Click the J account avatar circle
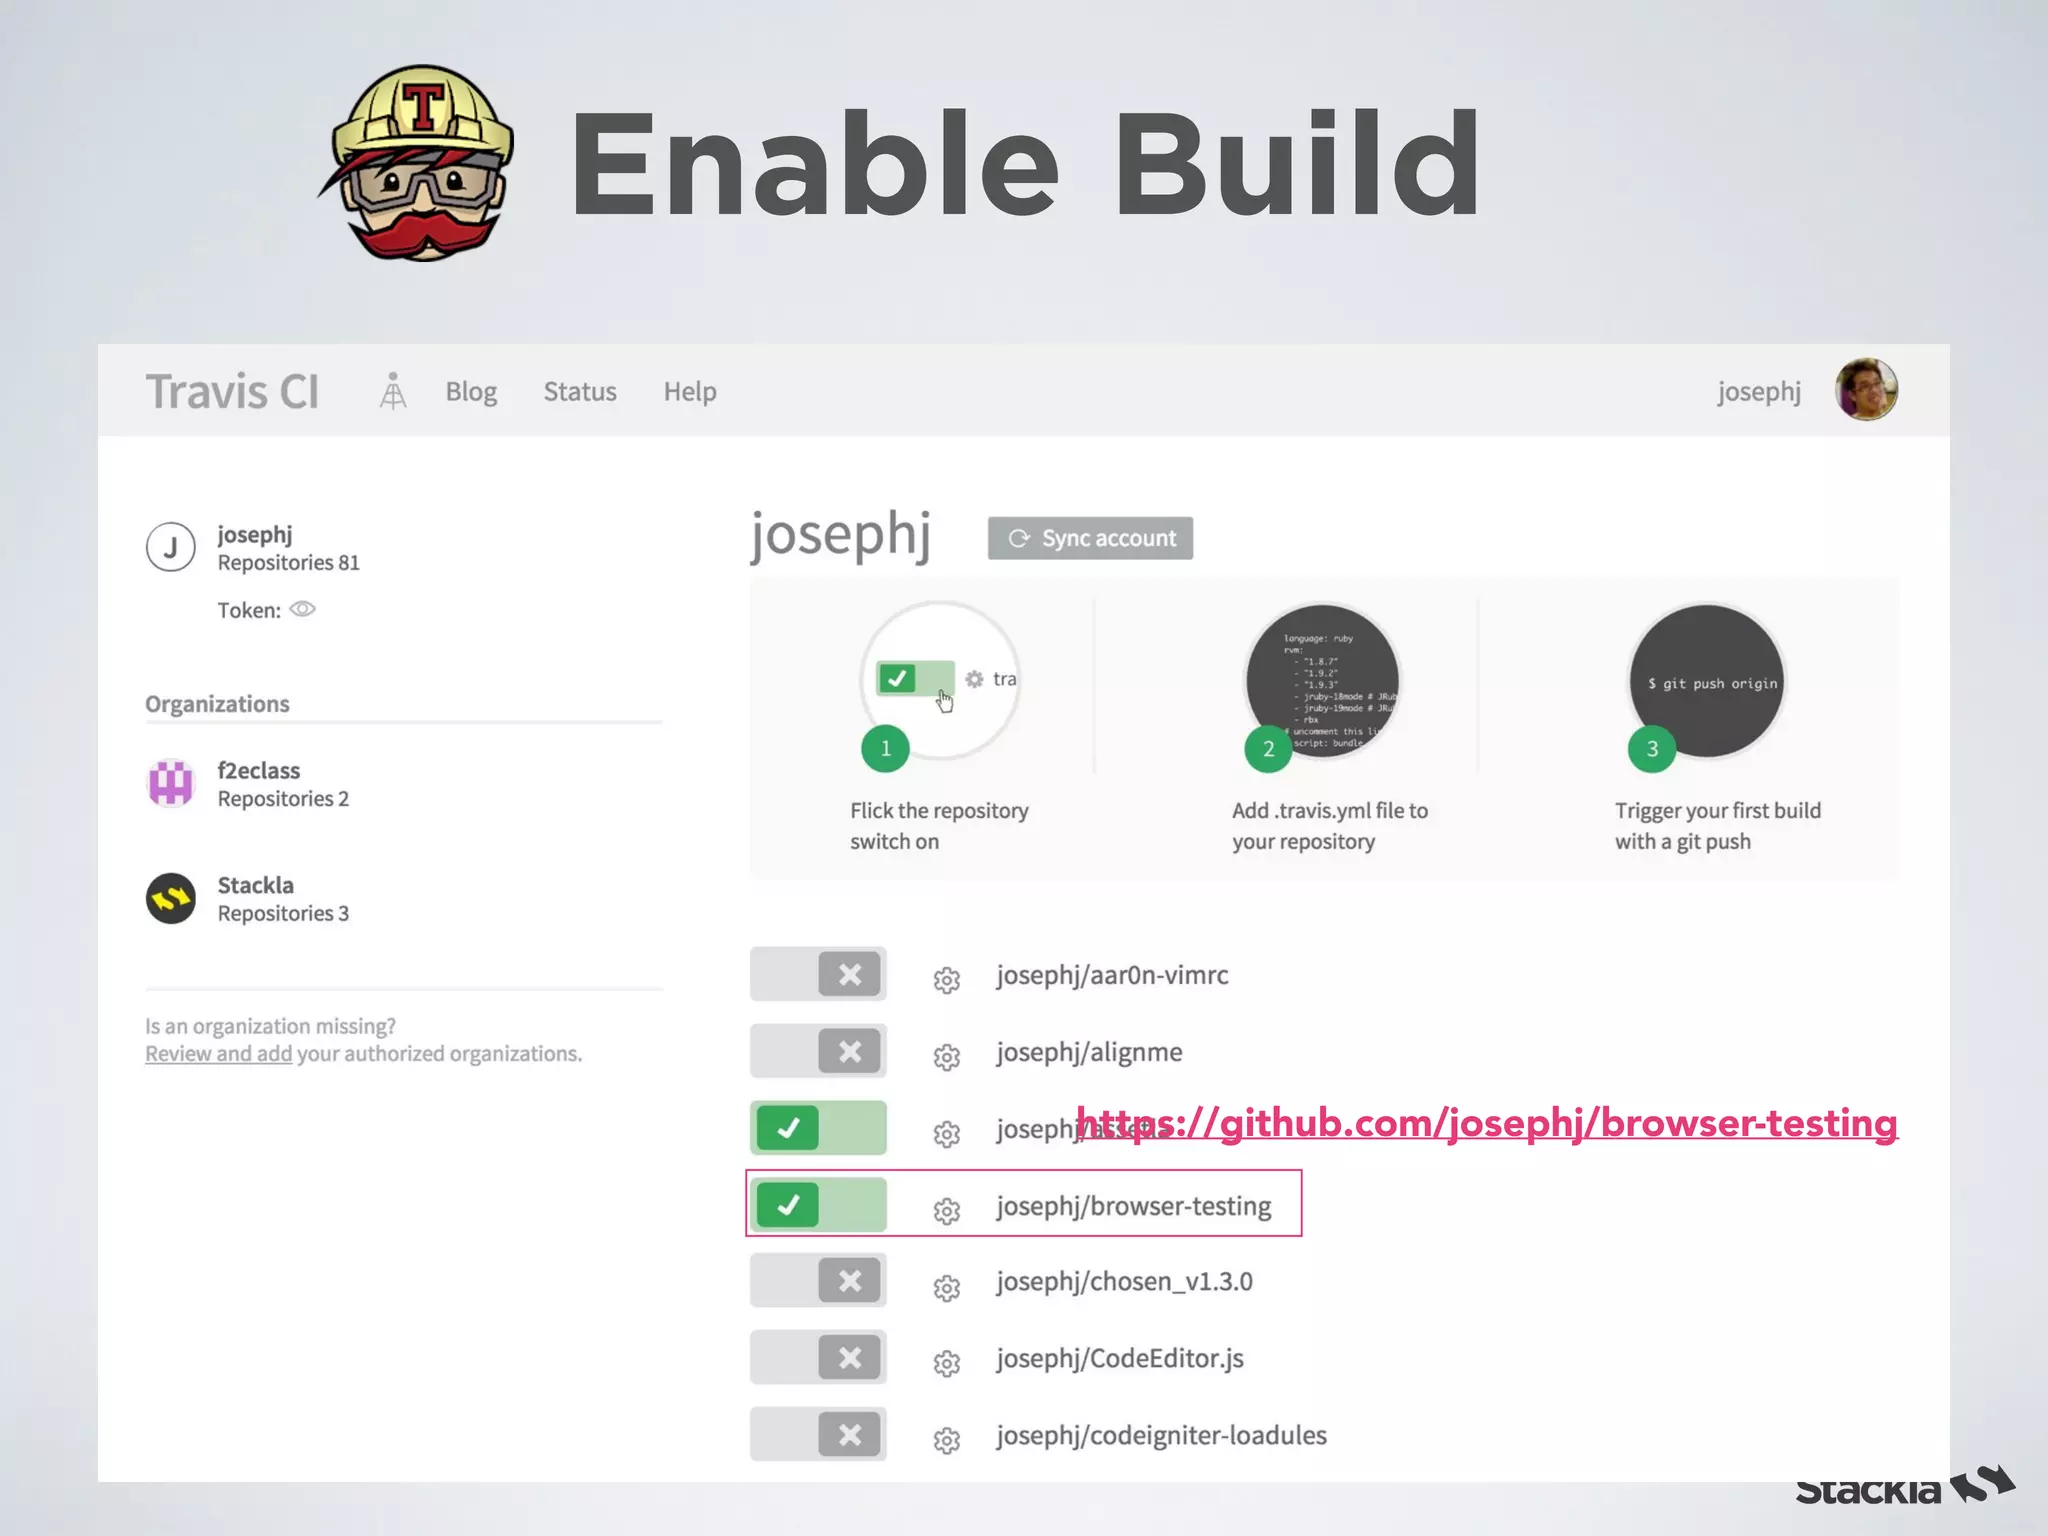The width and height of the screenshot is (2048, 1536). [171, 547]
